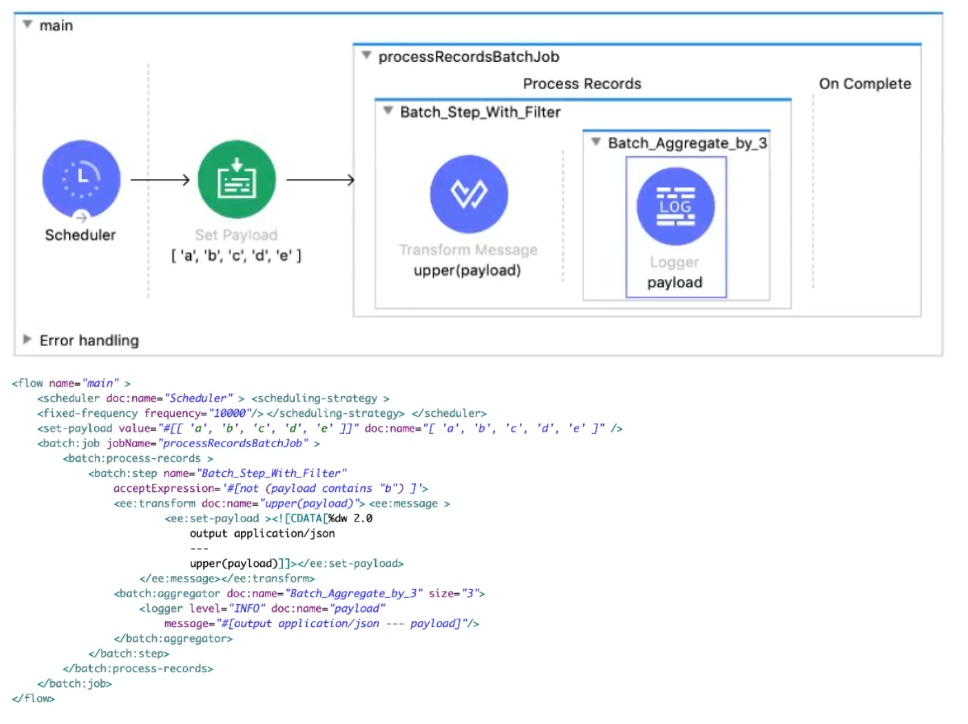The height and width of the screenshot is (724, 968).
Task: Collapse the processRecordsBatchJob scope triangle
Action: [x=367, y=57]
